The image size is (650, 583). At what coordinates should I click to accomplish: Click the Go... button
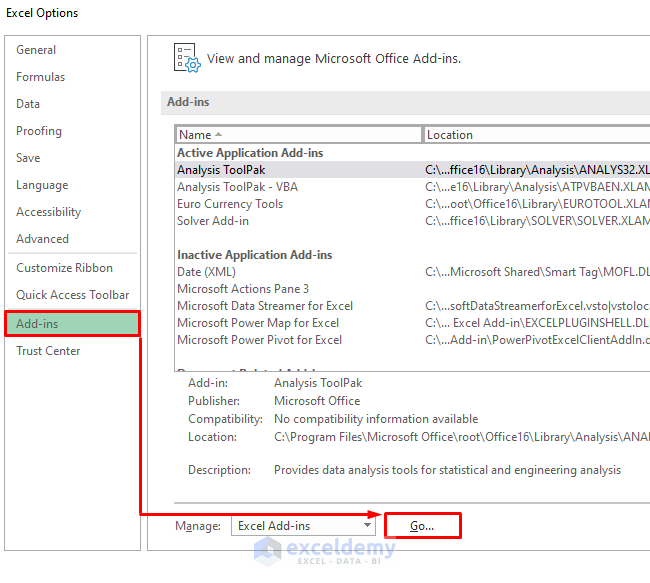(x=422, y=526)
